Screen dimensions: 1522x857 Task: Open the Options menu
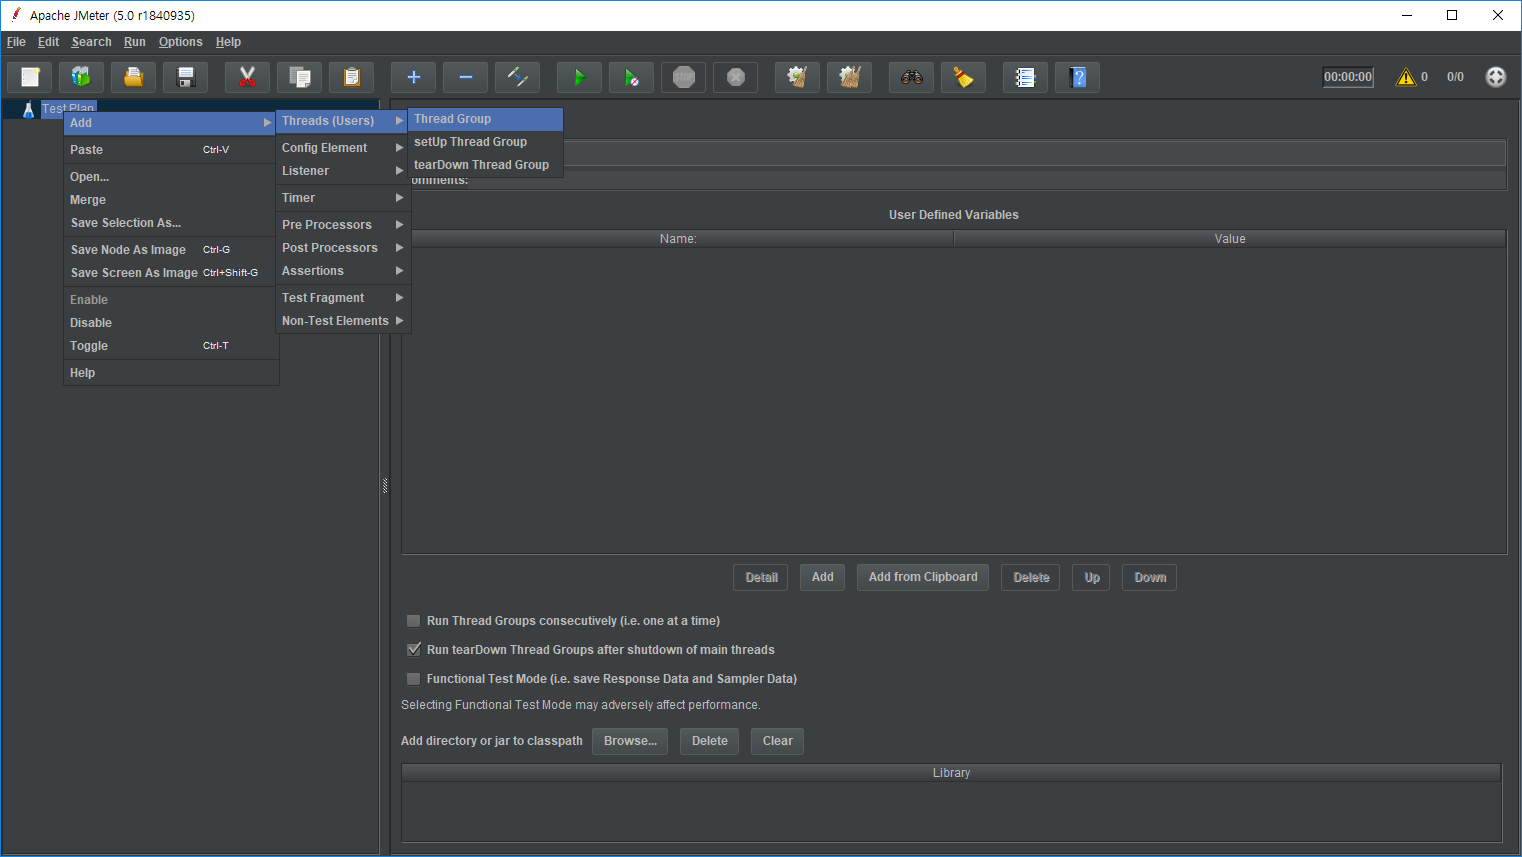(x=180, y=42)
